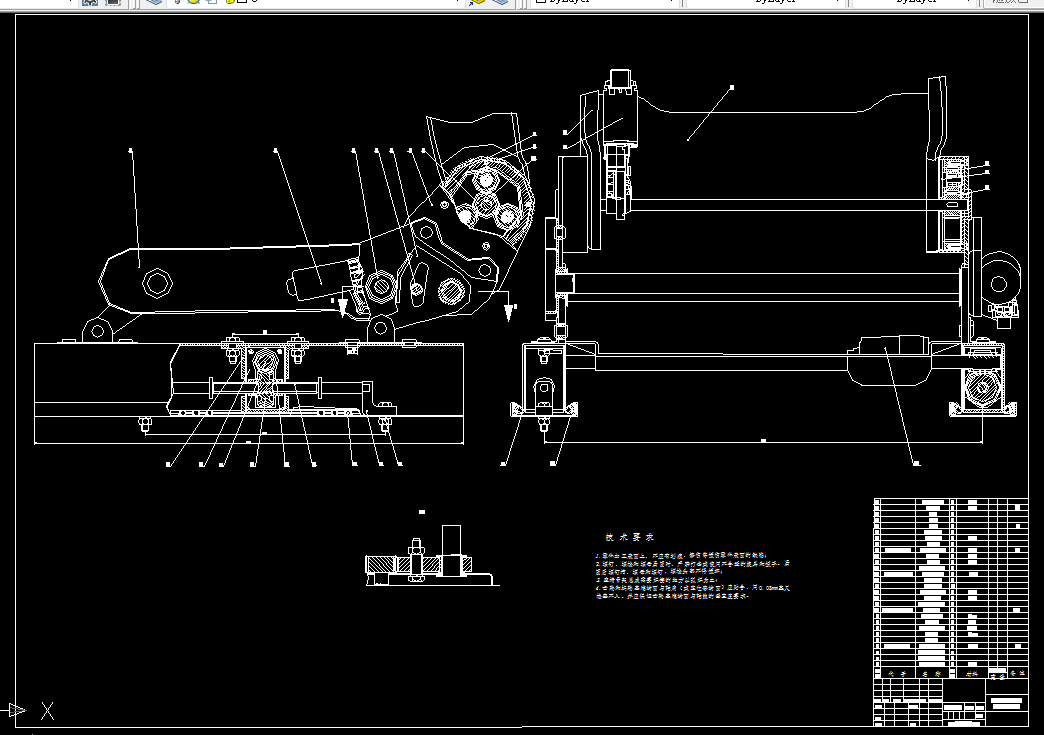Select the requirement line containing 0.05mm
Screen dimensions: 1044x735
692,588
